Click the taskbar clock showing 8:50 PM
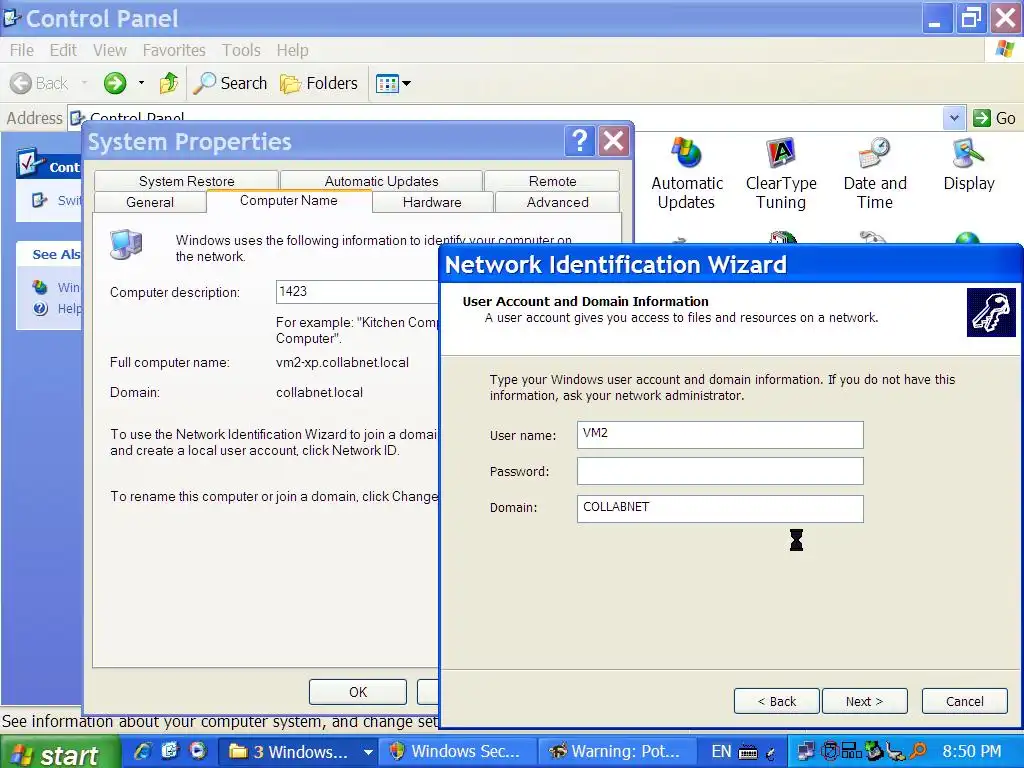Viewport: 1024px width, 768px height. 972,752
